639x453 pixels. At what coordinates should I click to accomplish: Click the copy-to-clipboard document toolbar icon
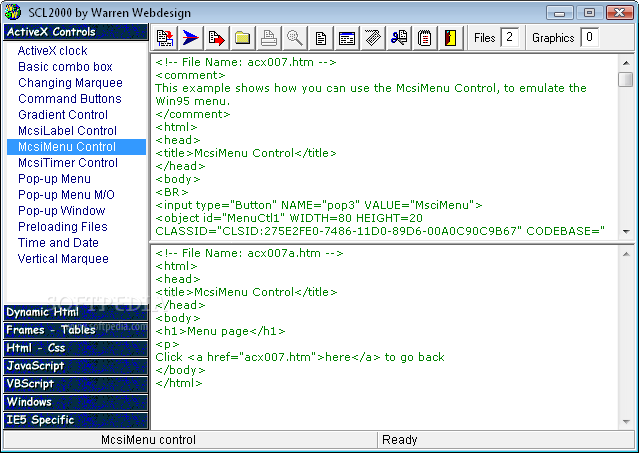point(165,38)
